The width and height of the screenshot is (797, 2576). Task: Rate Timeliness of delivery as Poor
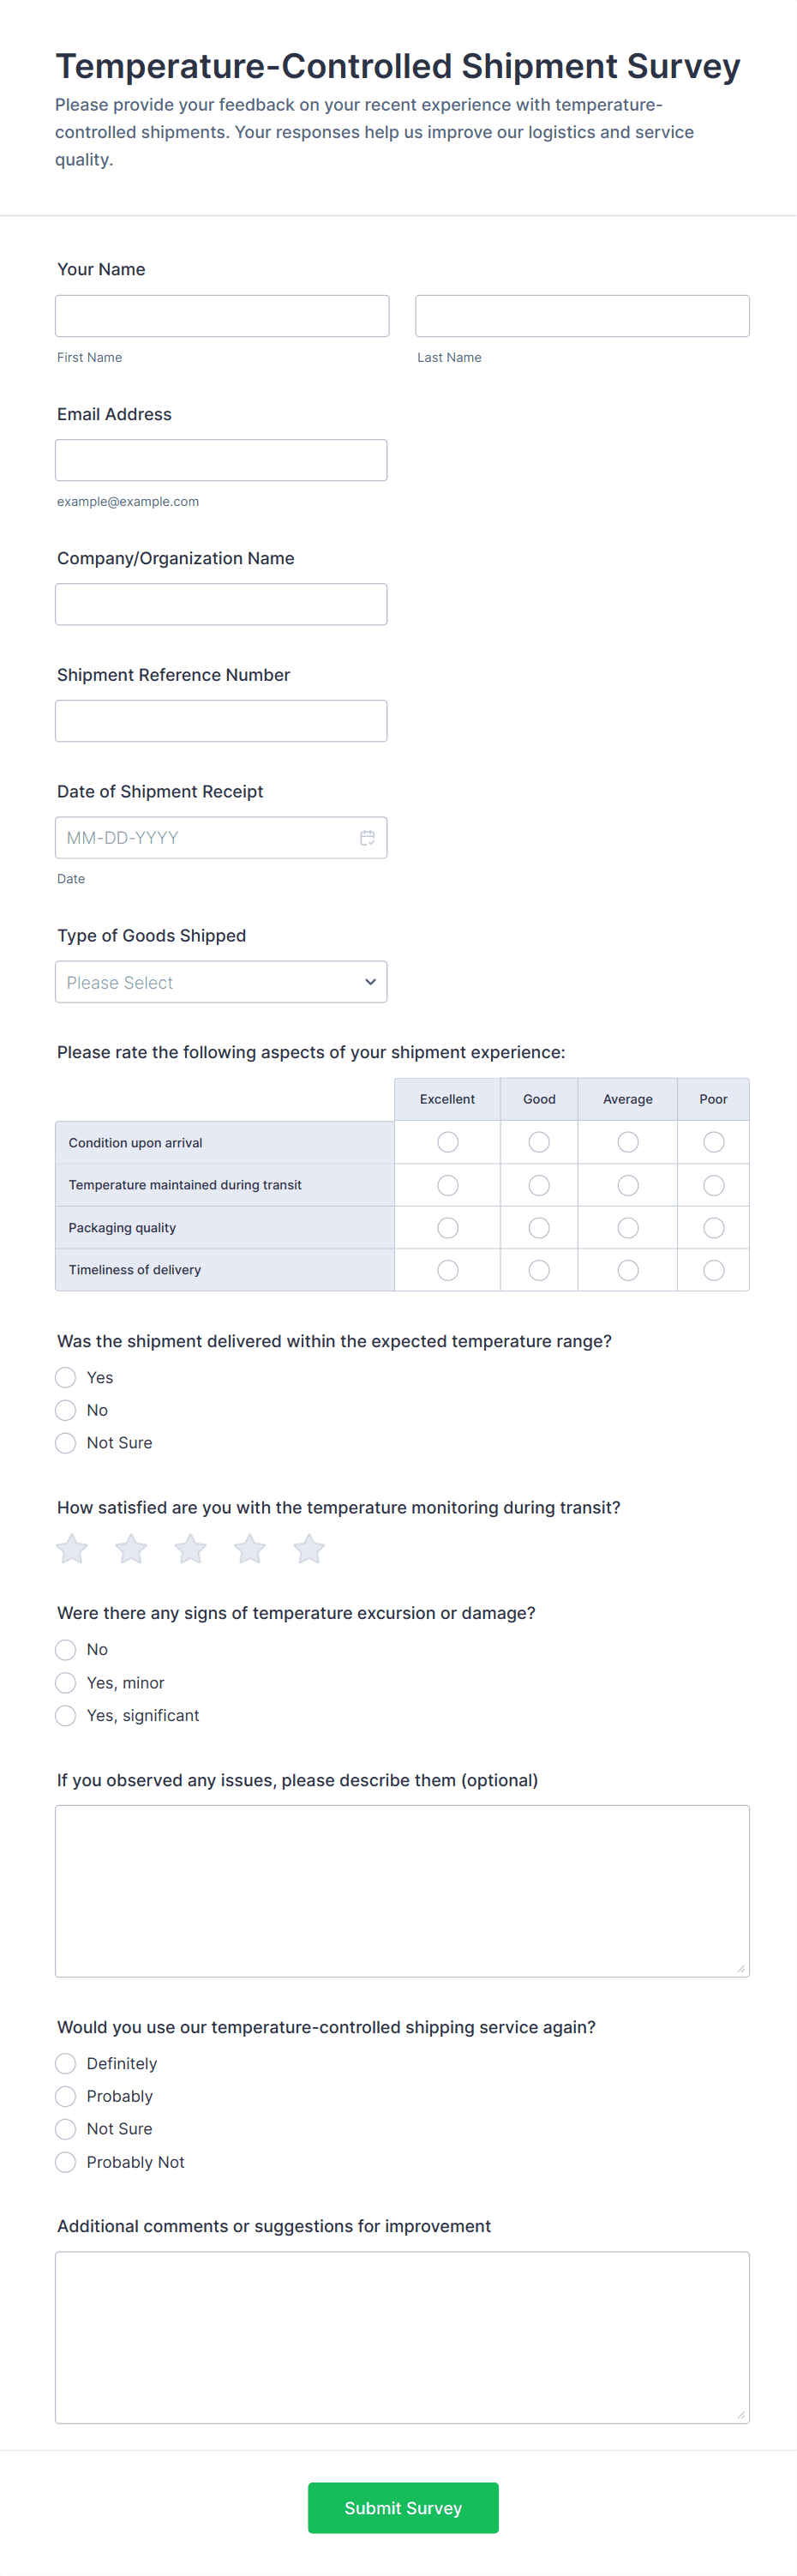click(714, 1270)
